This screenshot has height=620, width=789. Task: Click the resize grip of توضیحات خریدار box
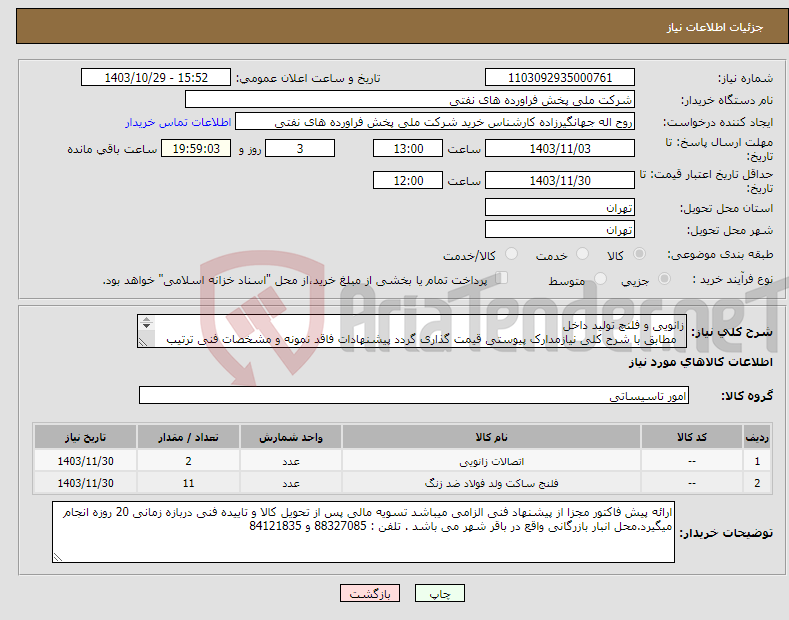point(58,557)
